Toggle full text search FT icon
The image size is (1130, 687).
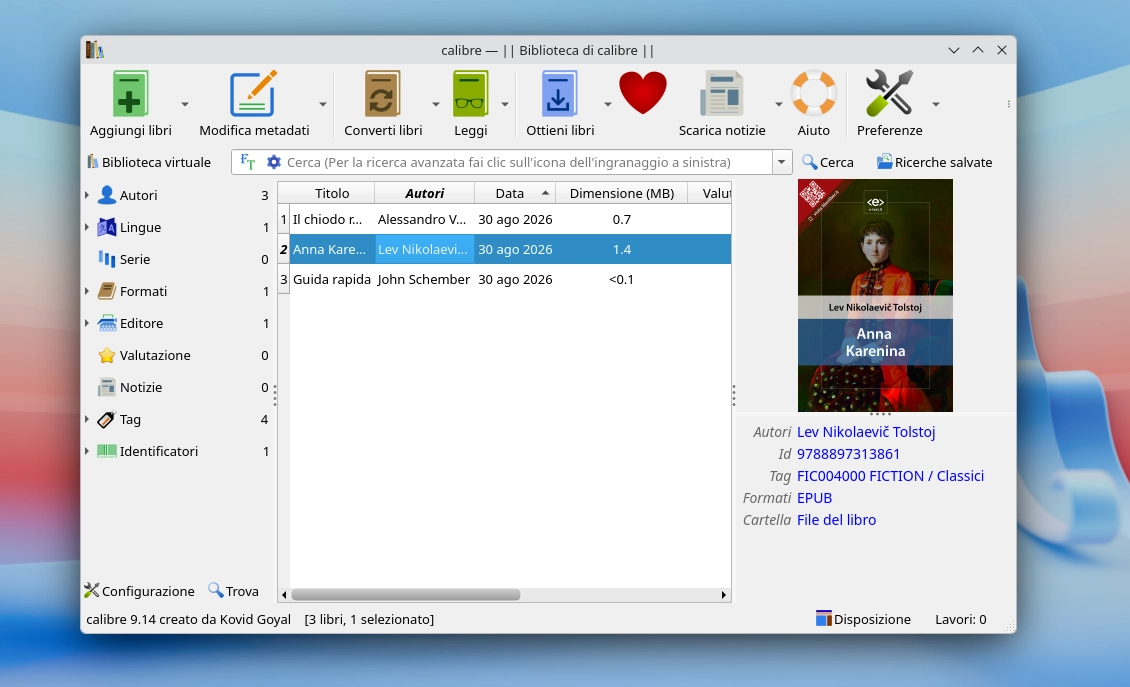(x=247, y=162)
